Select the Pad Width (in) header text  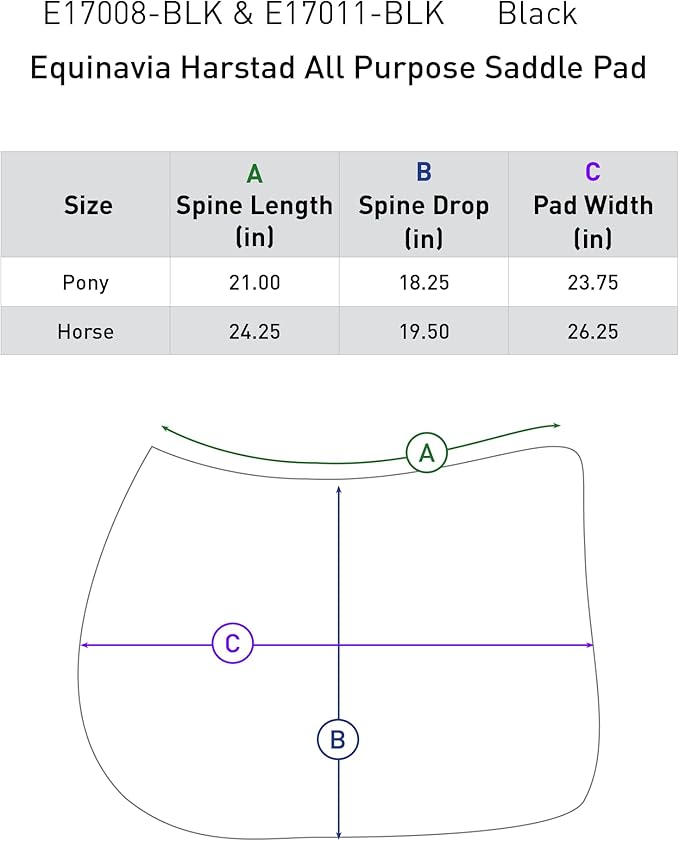click(592, 221)
